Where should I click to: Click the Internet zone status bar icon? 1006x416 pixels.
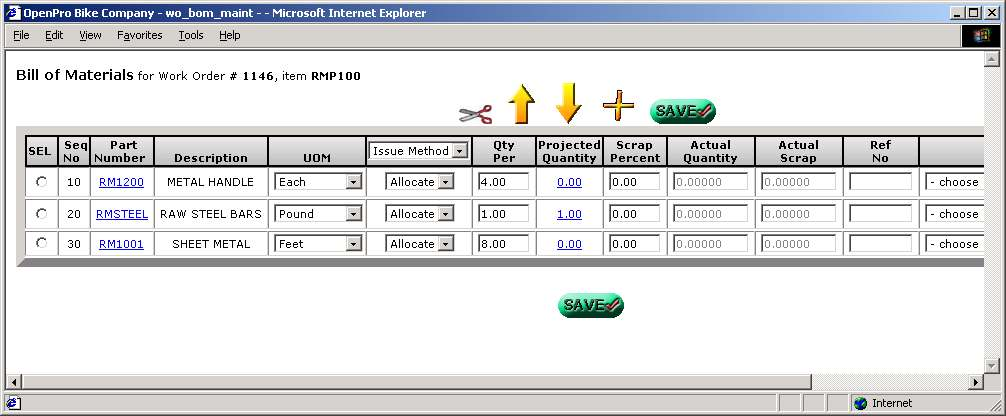[x=859, y=403]
